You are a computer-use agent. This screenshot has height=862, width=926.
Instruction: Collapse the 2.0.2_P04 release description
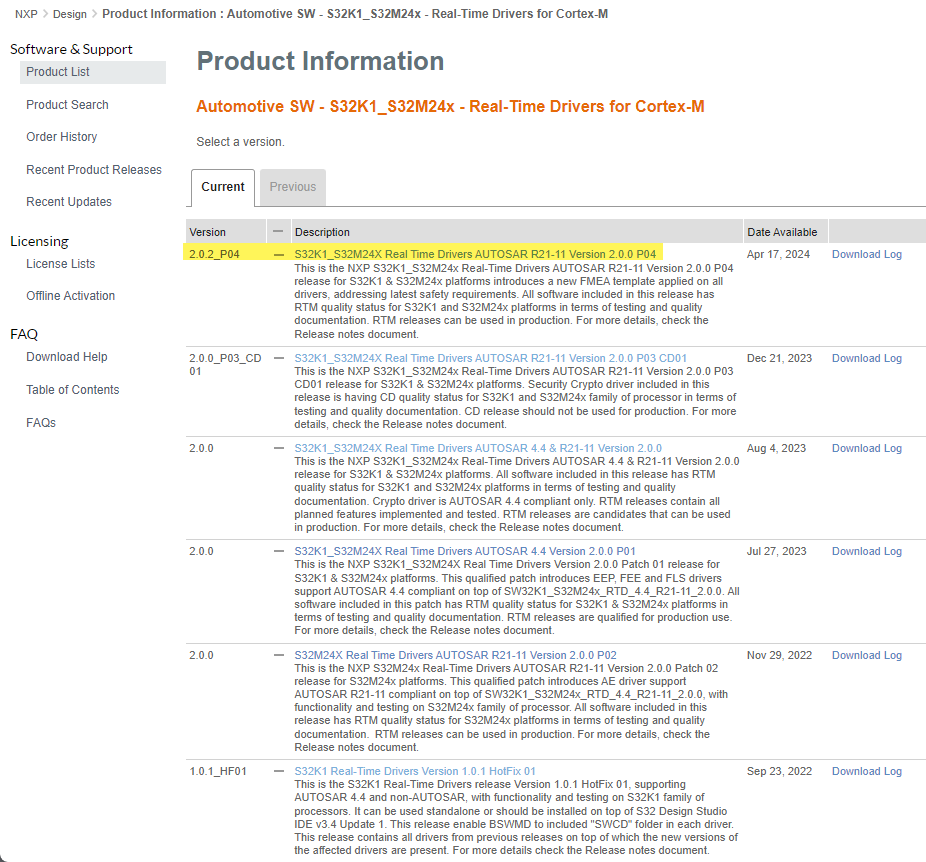pos(279,255)
